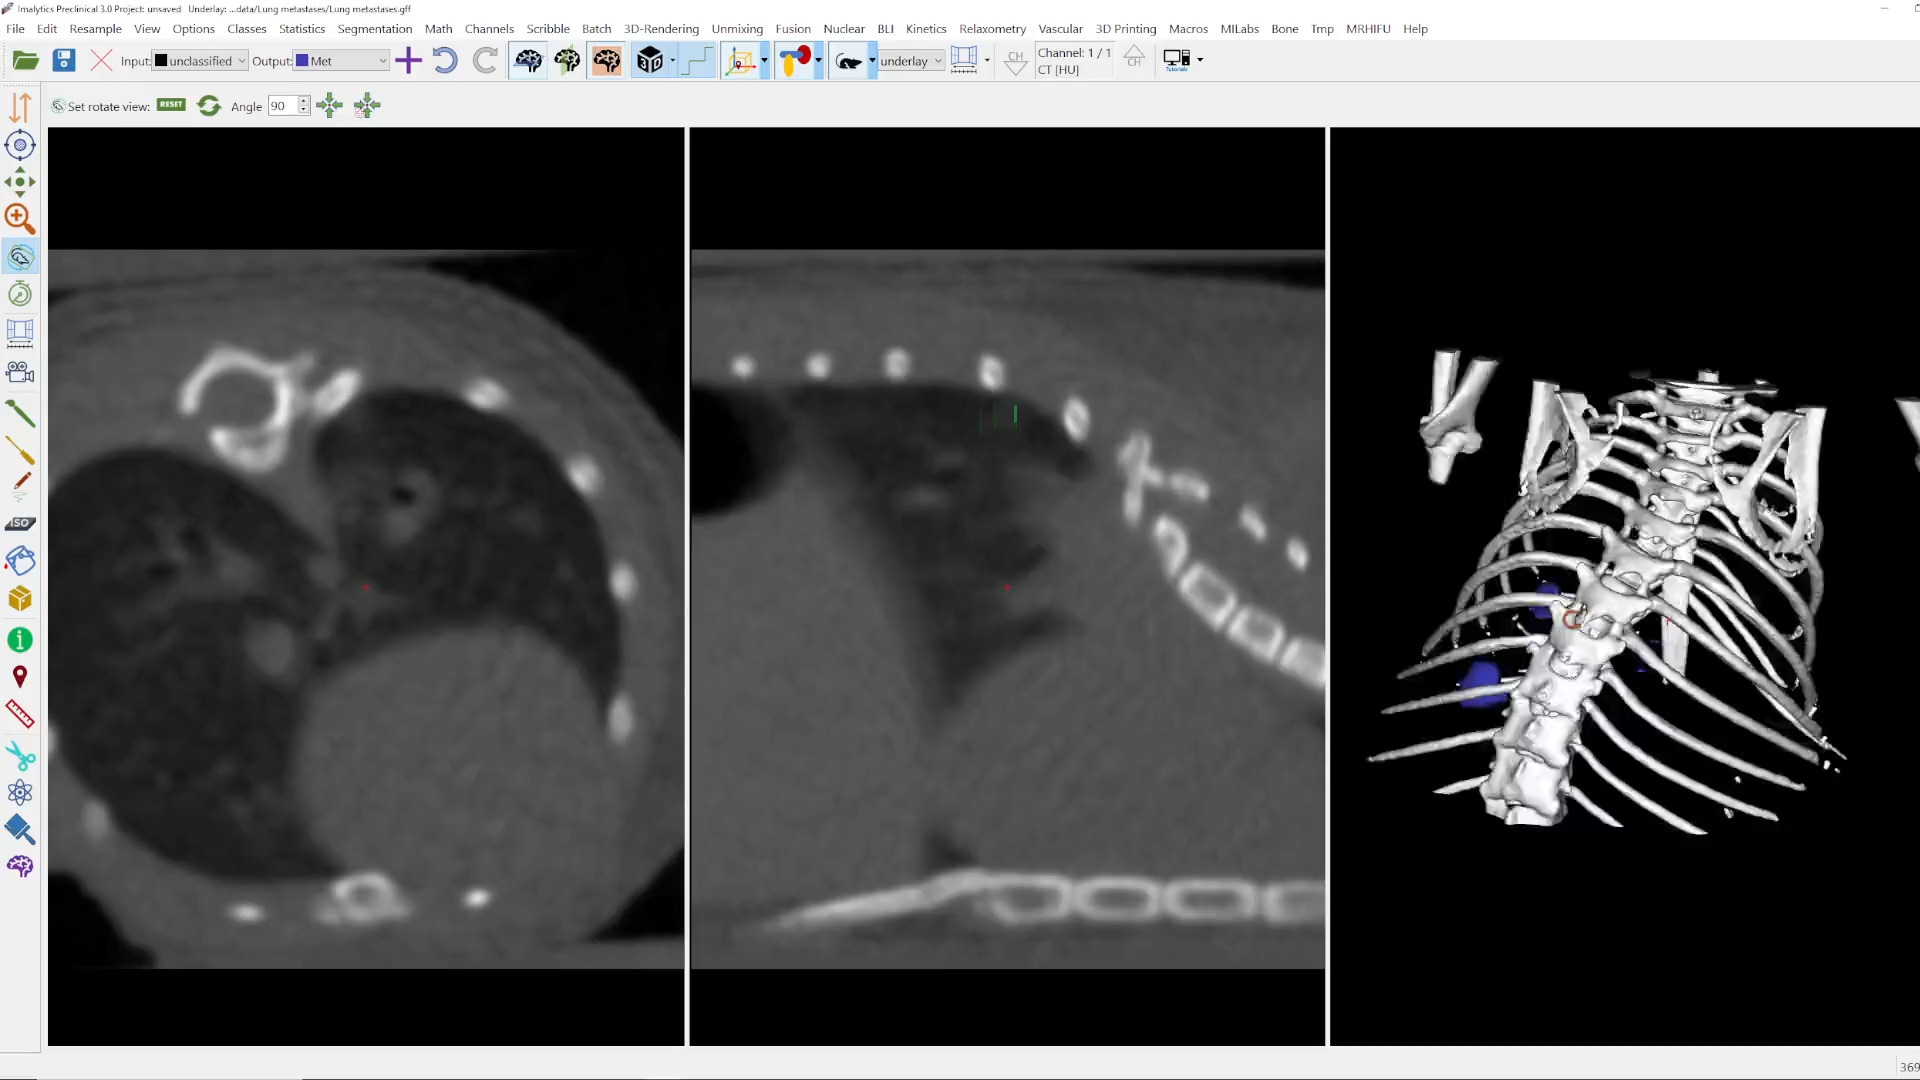Open the Output class combo box showing Met

click(341, 61)
